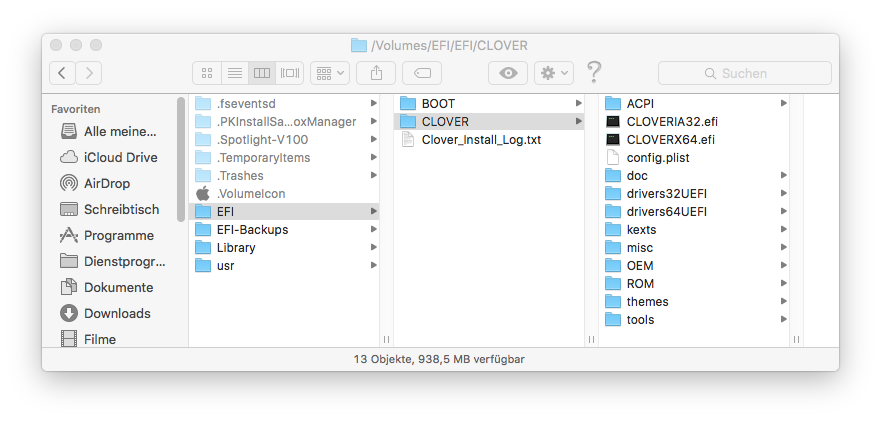
Task: Switch to column view
Action: tap(262, 73)
